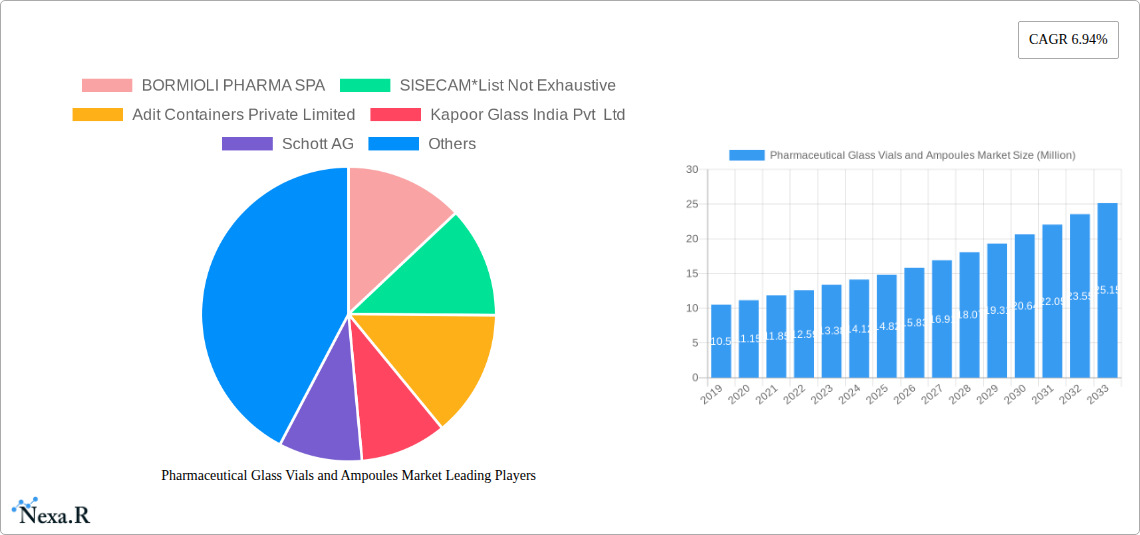Screen dimensions: 1140x535
Task: Select the 2033 bar showing 25.15
Action: pyautogui.click(x=1107, y=290)
